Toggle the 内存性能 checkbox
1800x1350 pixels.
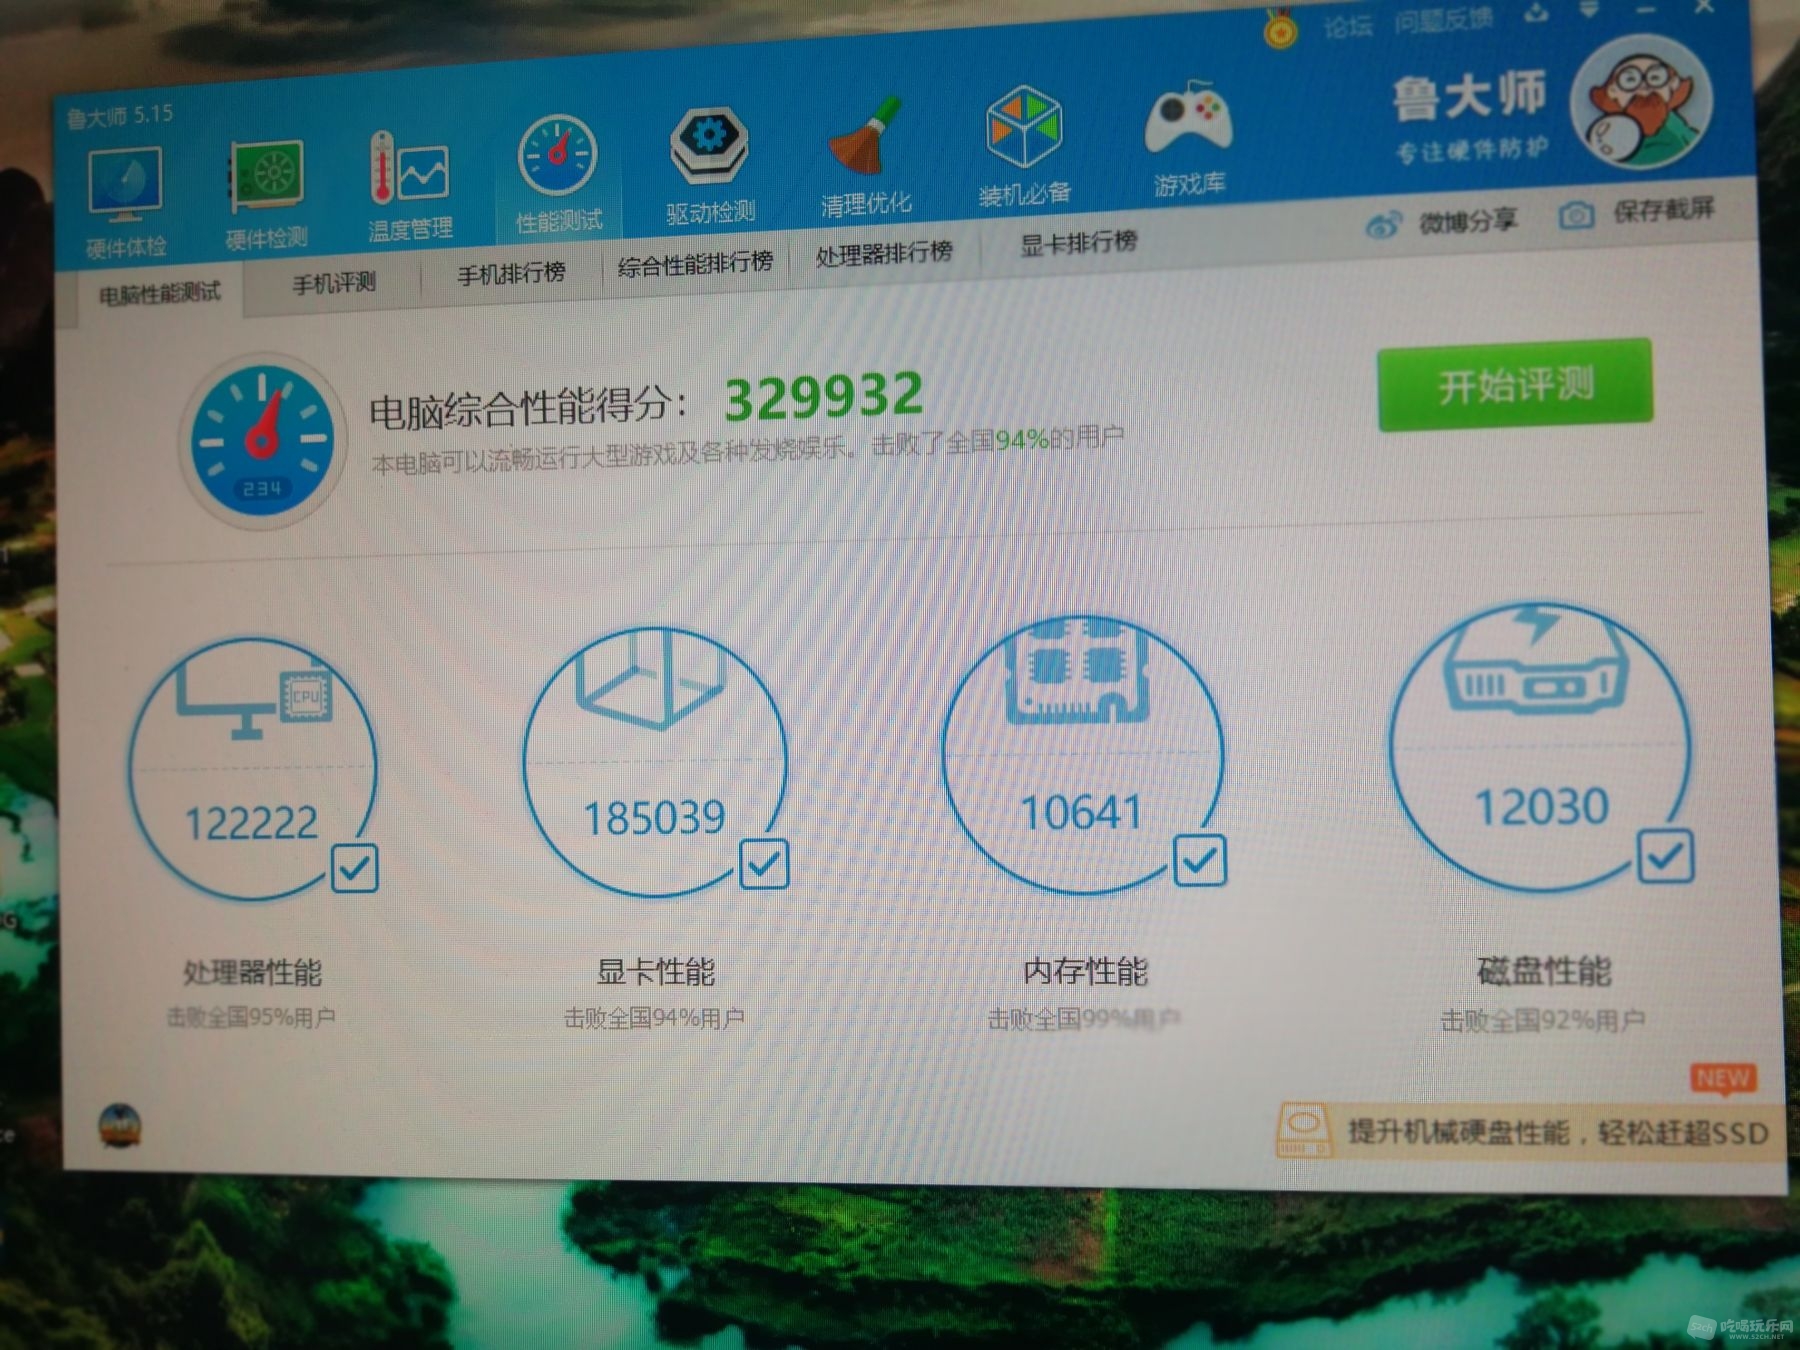tap(1199, 860)
